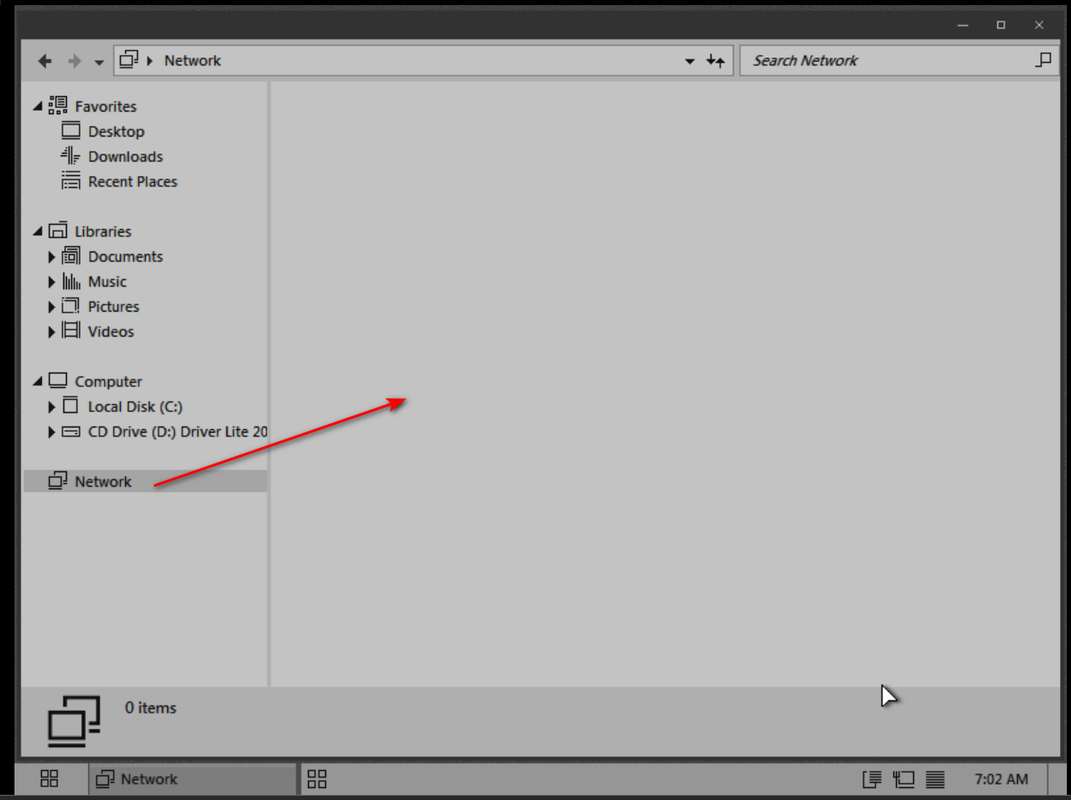Click the Libraries icon
The height and width of the screenshot is (800, 1071).
(58, 230)
